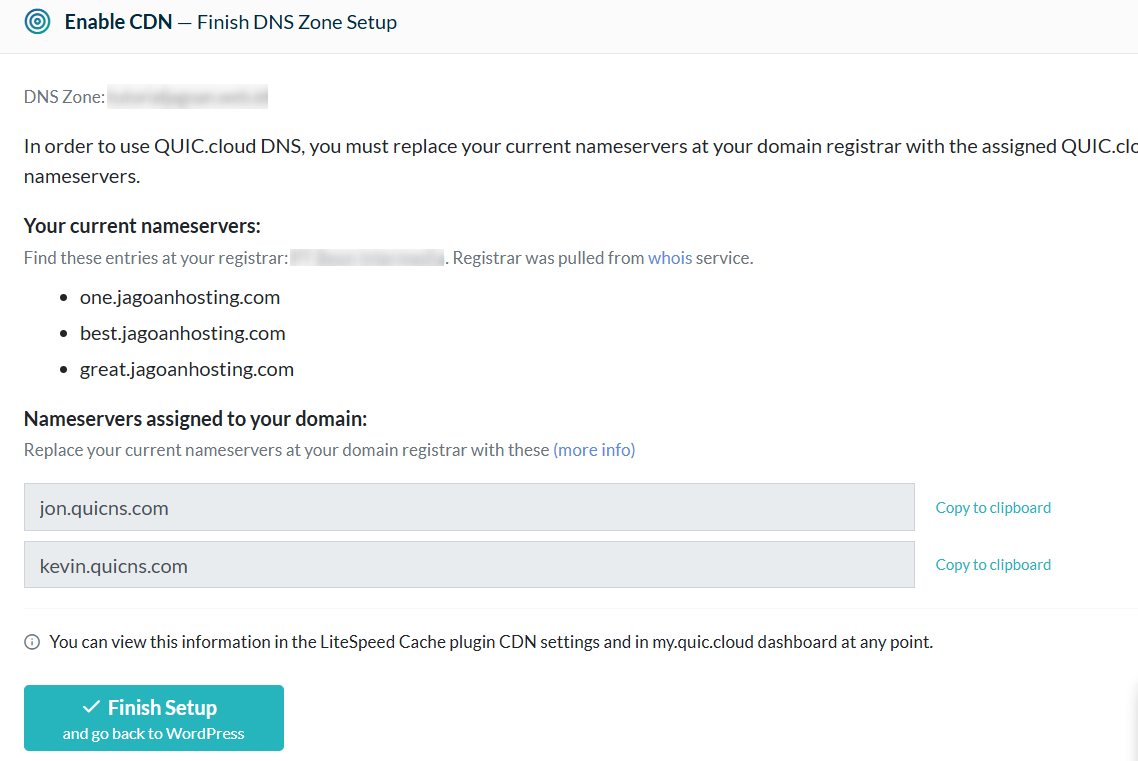Screen dimensions: 1138x761
Task: Click the 'Enable CDN' header title
Action: [x=118, y=22]
